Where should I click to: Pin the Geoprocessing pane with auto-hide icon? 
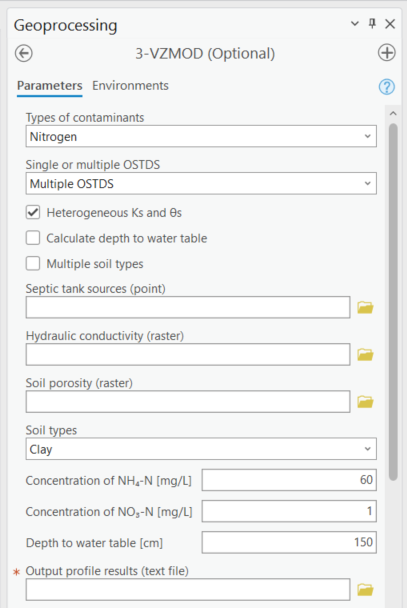372,24
